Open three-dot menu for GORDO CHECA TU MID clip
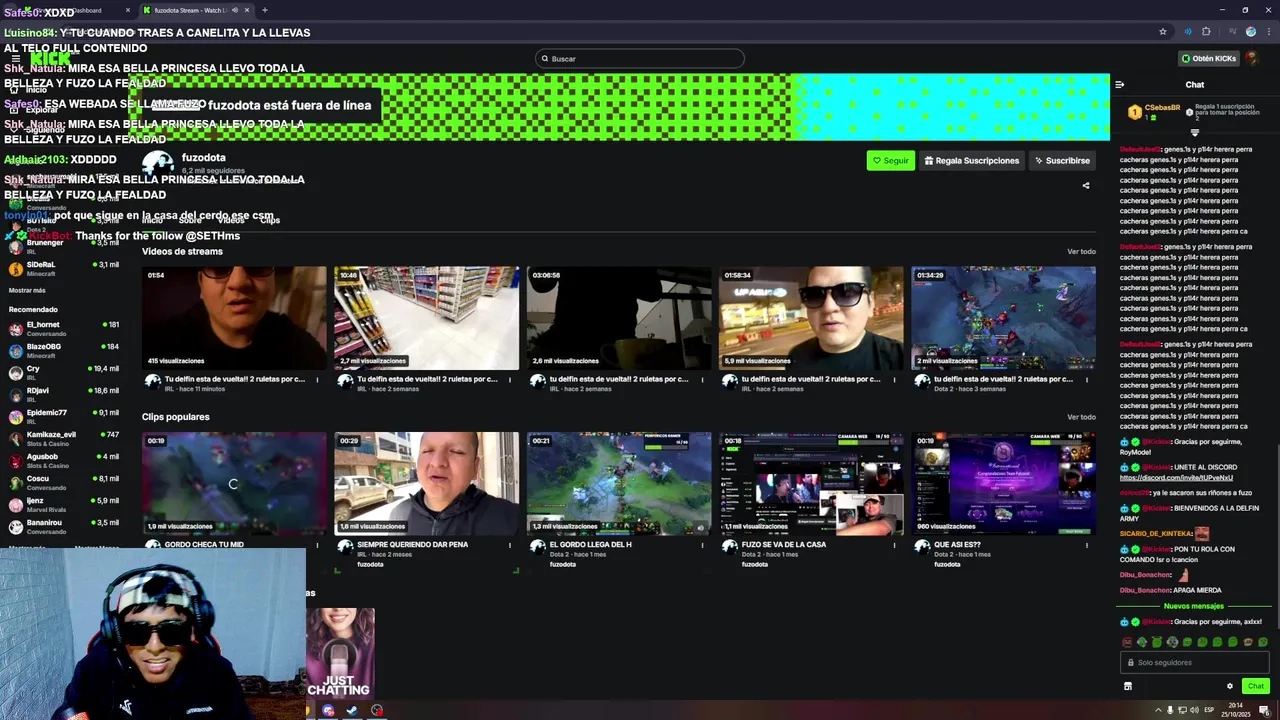This screenshot has height=720, width=1280. click(x=318, y=545)
